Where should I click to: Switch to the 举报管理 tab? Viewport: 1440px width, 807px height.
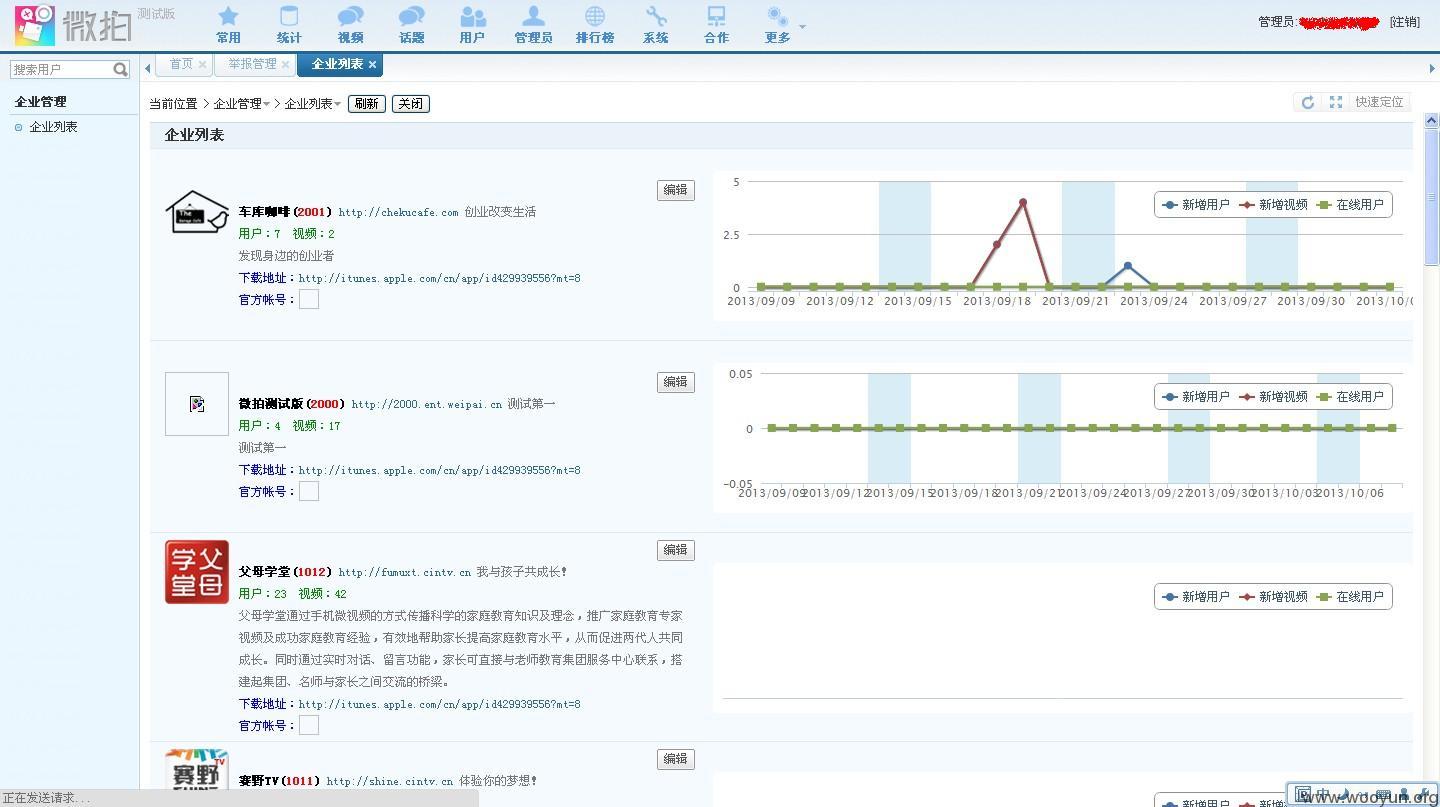(252, 64)
